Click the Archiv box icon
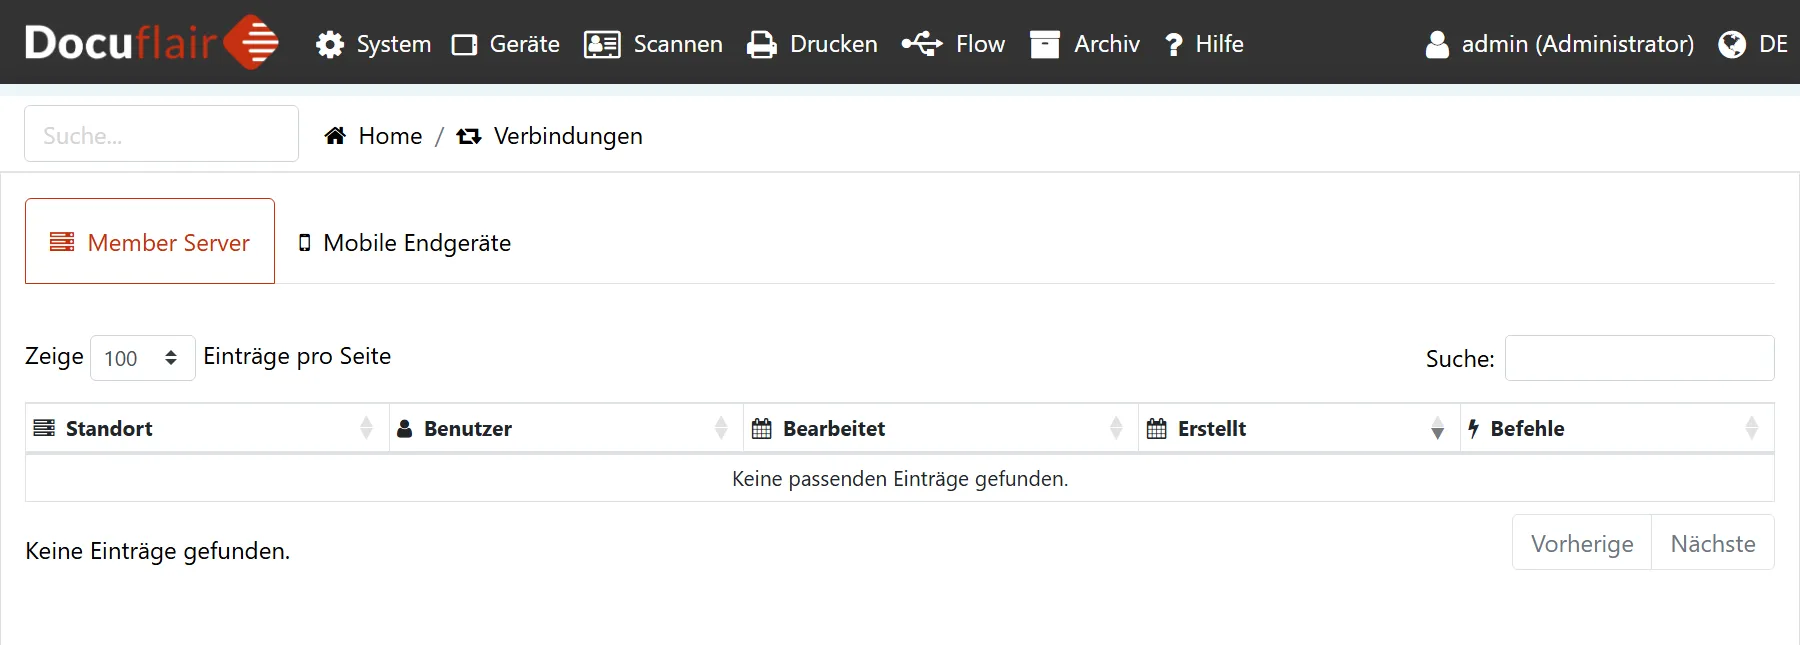 click(x=1045, y=44)
